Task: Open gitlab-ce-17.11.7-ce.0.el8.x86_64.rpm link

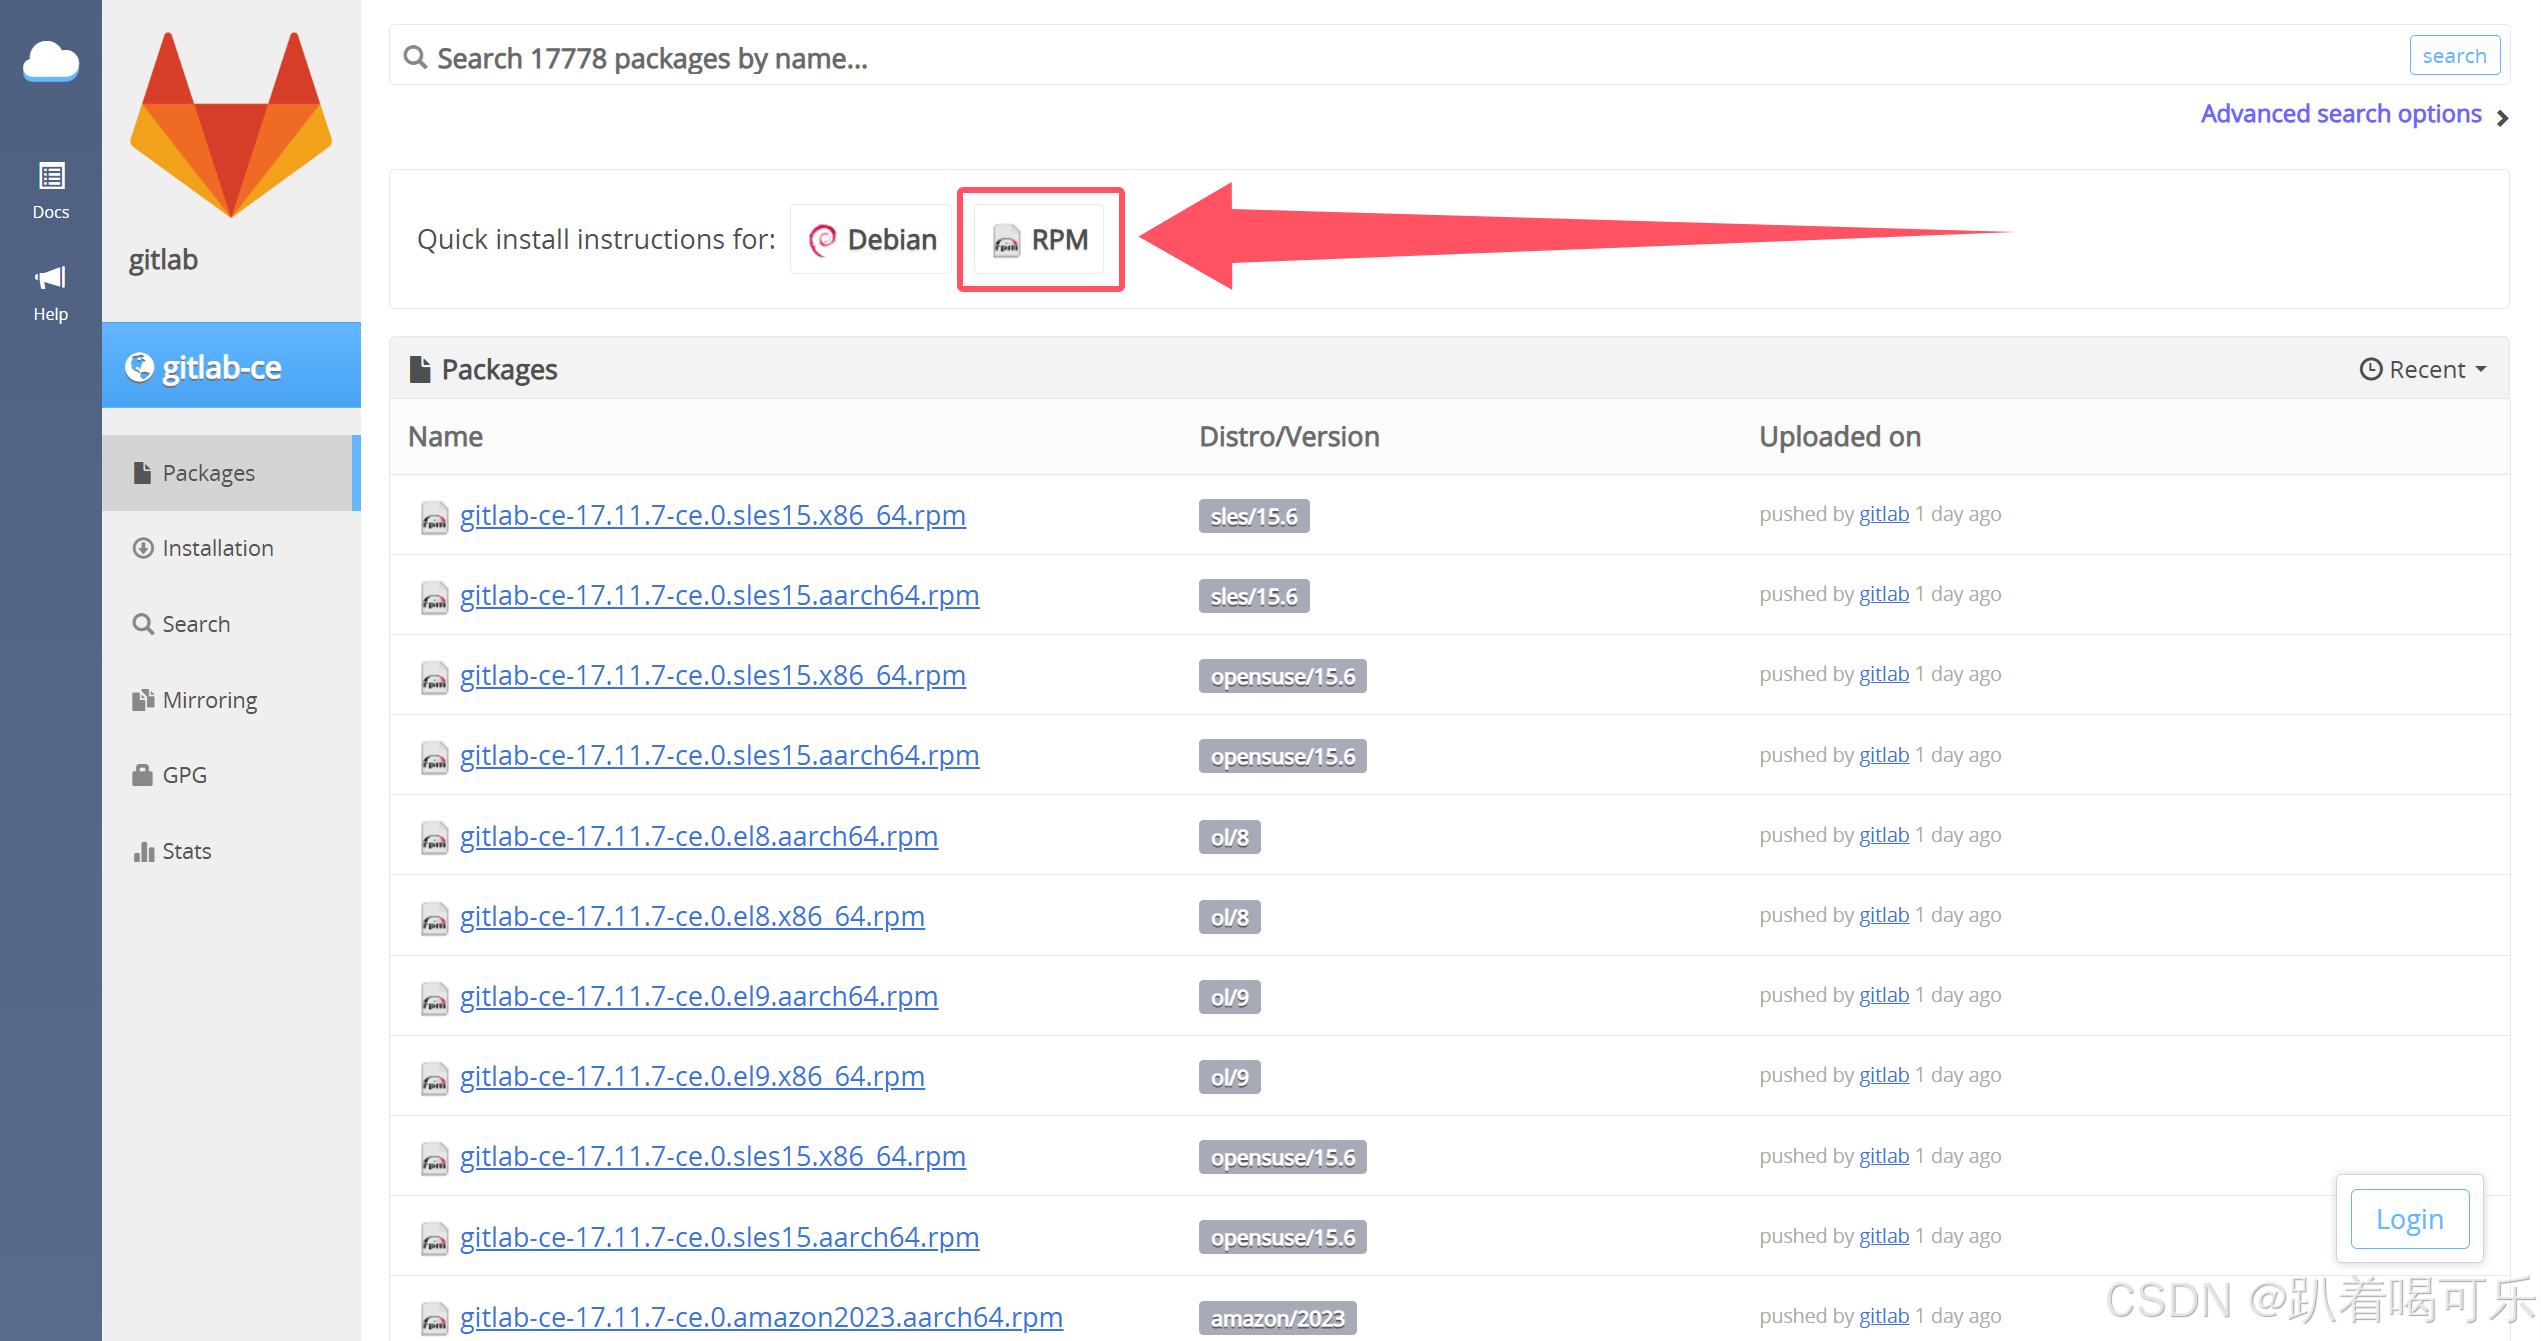Action: (692, 916)
